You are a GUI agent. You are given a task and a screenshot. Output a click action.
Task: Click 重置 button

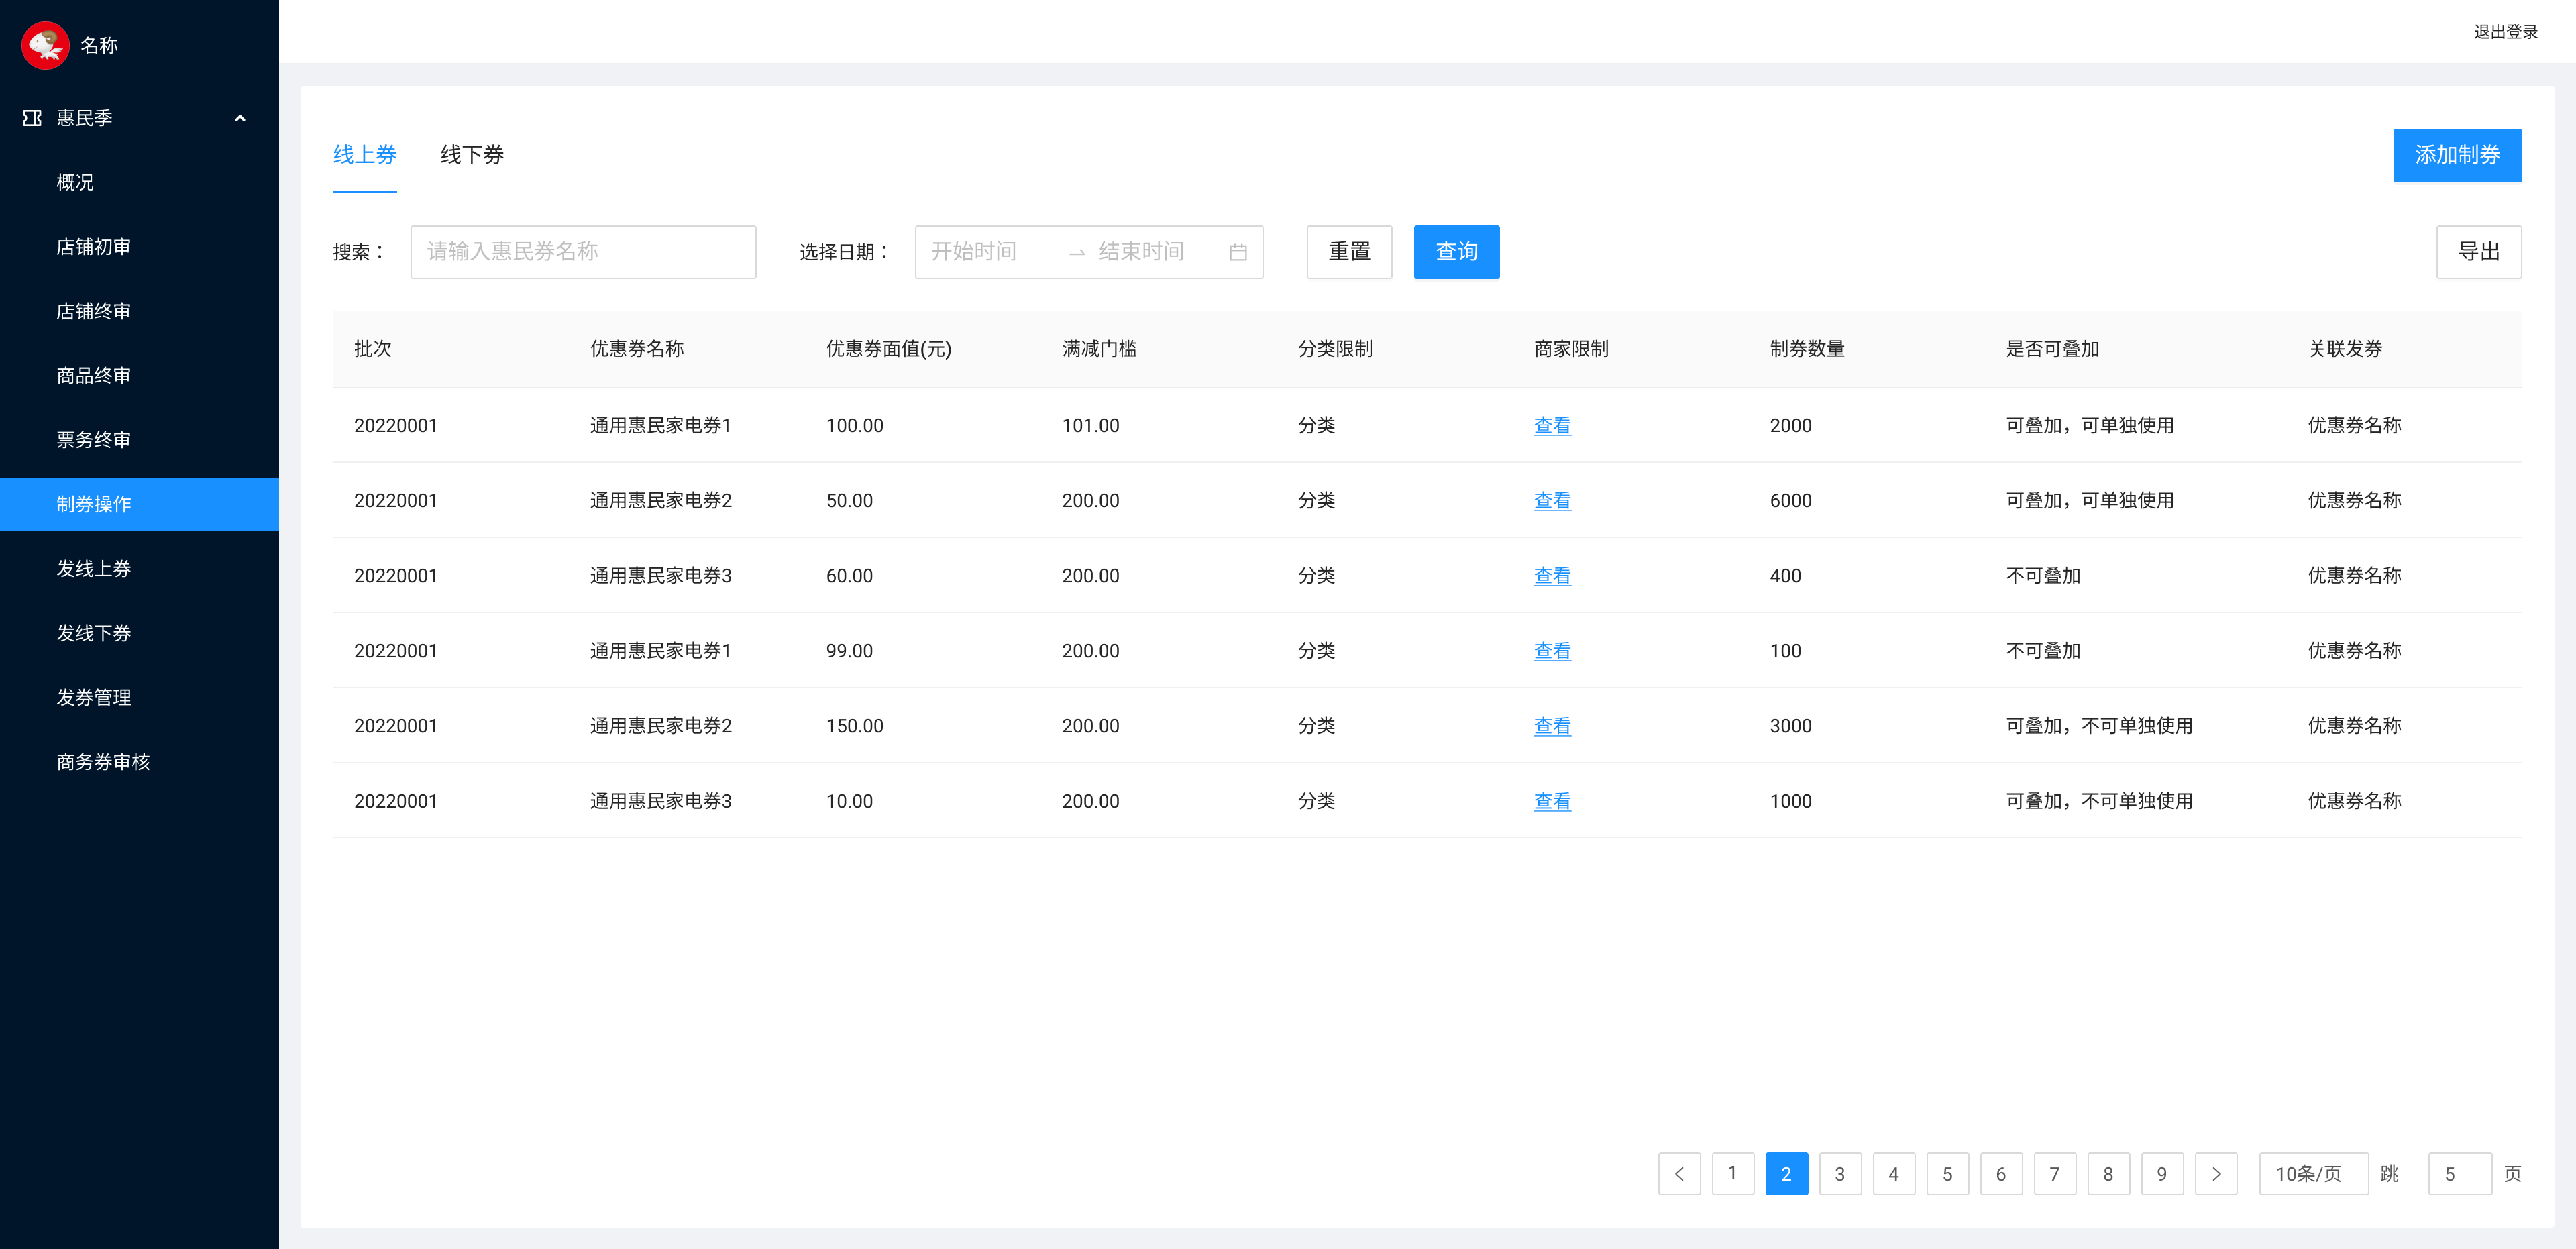[1349, 252]
